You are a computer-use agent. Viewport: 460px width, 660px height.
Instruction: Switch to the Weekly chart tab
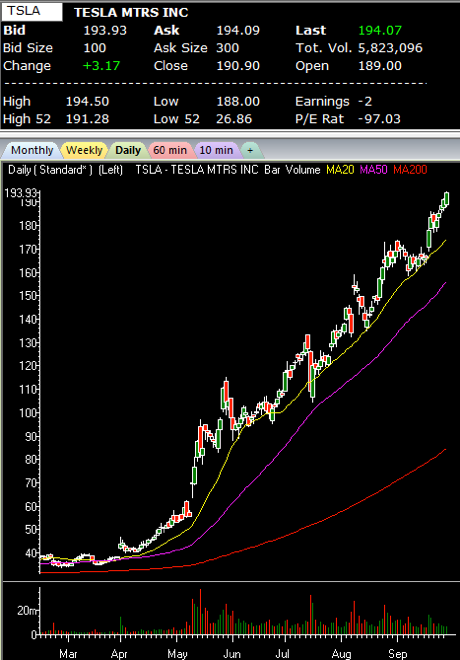(x=84, y=150)
